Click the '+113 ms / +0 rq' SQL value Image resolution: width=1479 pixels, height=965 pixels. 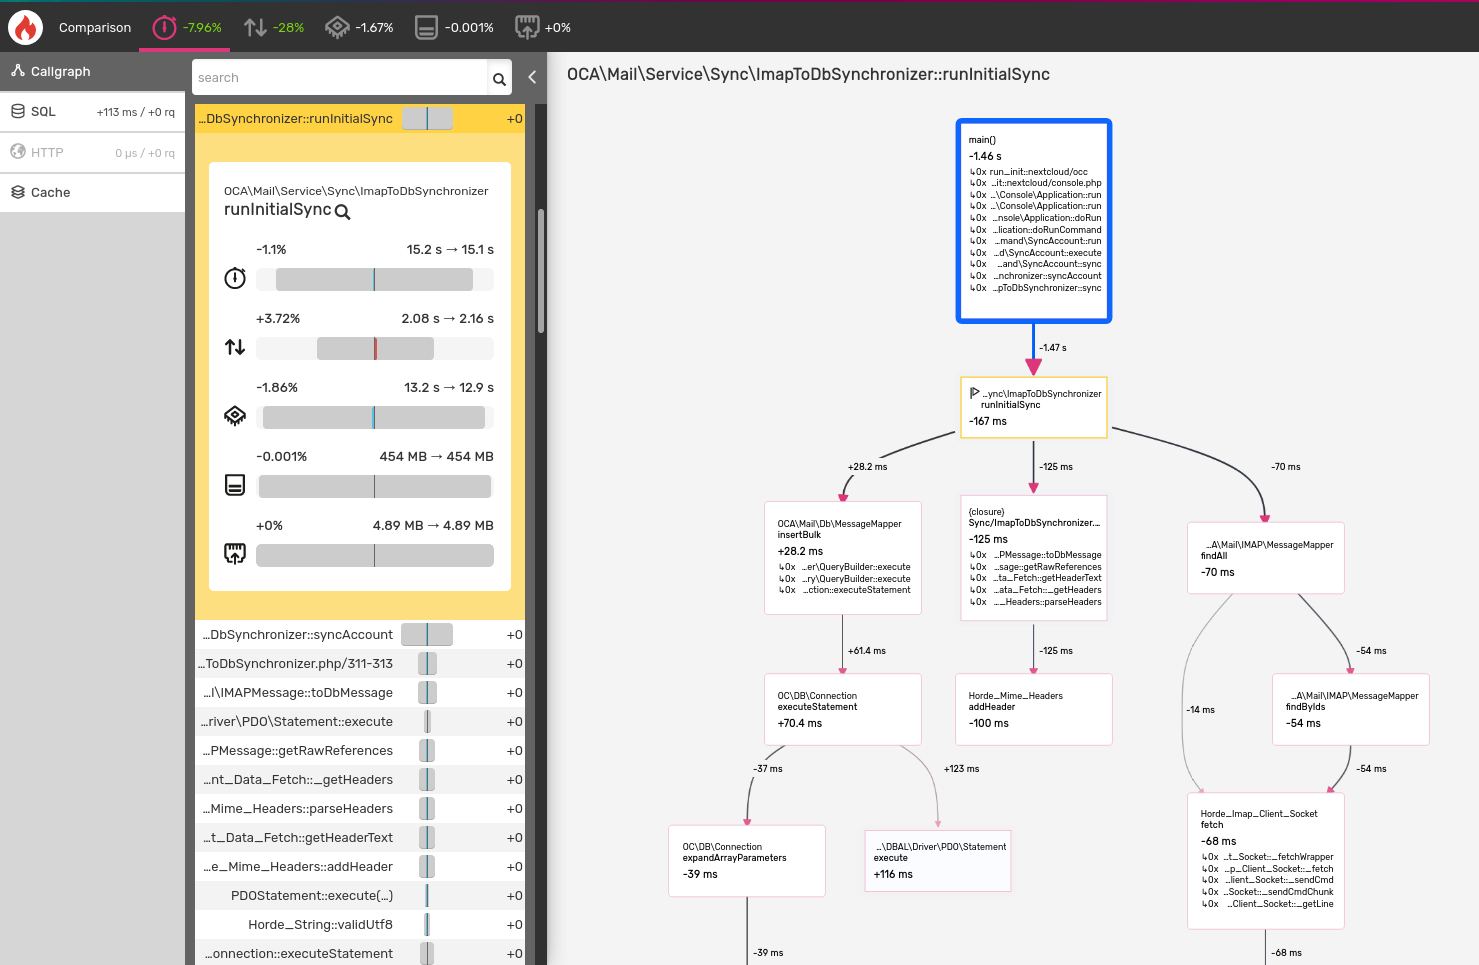point(136,112)
